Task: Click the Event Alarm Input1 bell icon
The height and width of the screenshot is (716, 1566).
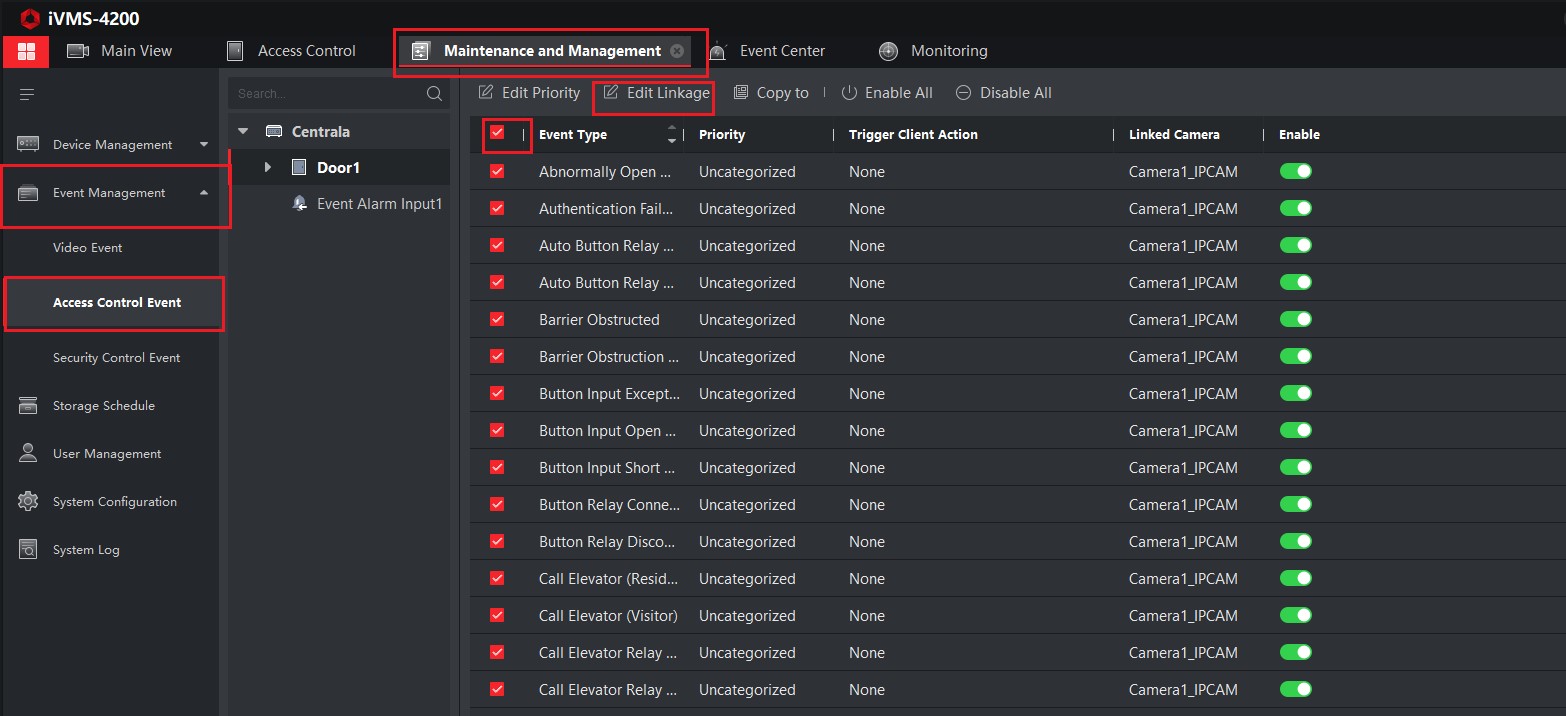Action: pyautogui.click(x=299, y=203)
